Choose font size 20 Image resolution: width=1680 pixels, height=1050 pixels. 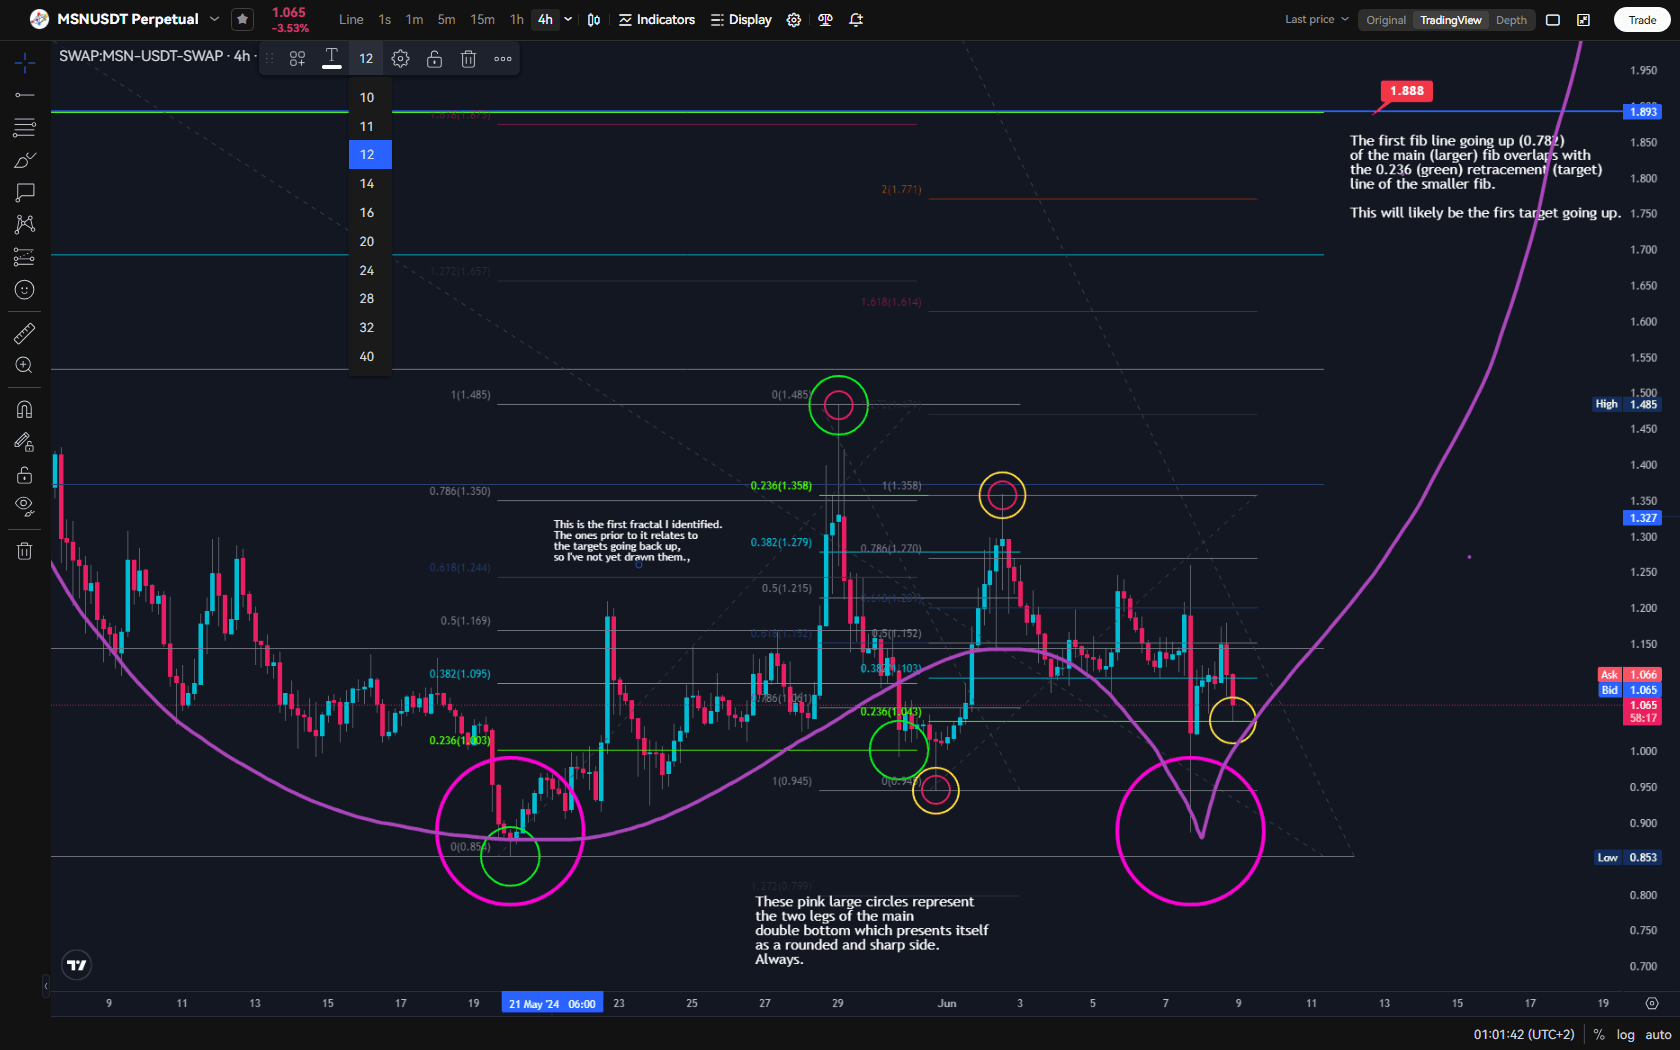(369, 242)
